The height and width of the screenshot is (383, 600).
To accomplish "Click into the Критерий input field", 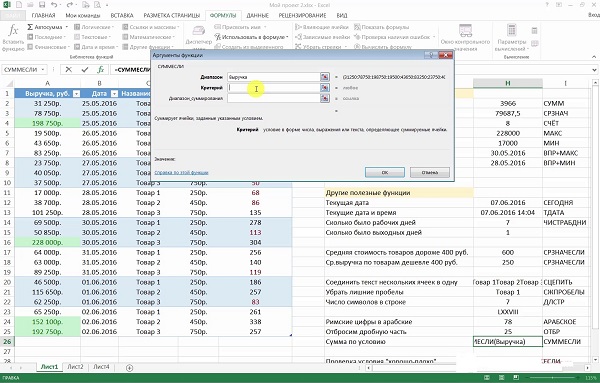I will [x=274, y=88].
